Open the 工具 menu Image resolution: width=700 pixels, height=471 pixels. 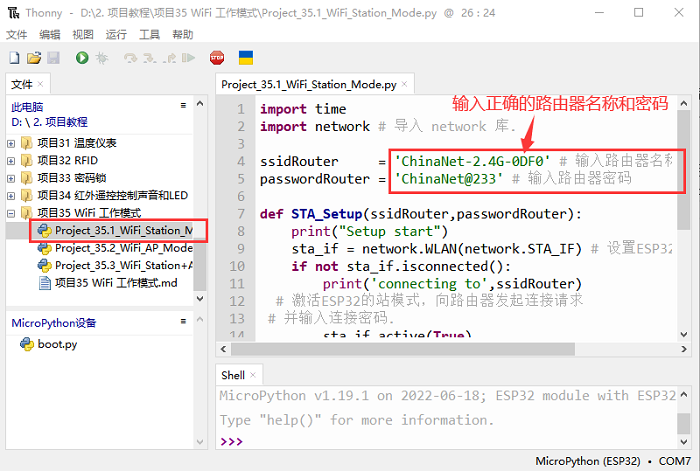149,34
